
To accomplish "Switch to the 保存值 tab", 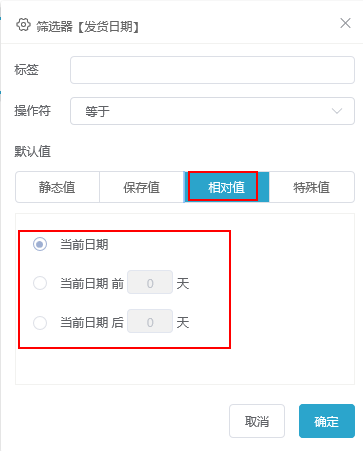I will [x=142, y=187].
